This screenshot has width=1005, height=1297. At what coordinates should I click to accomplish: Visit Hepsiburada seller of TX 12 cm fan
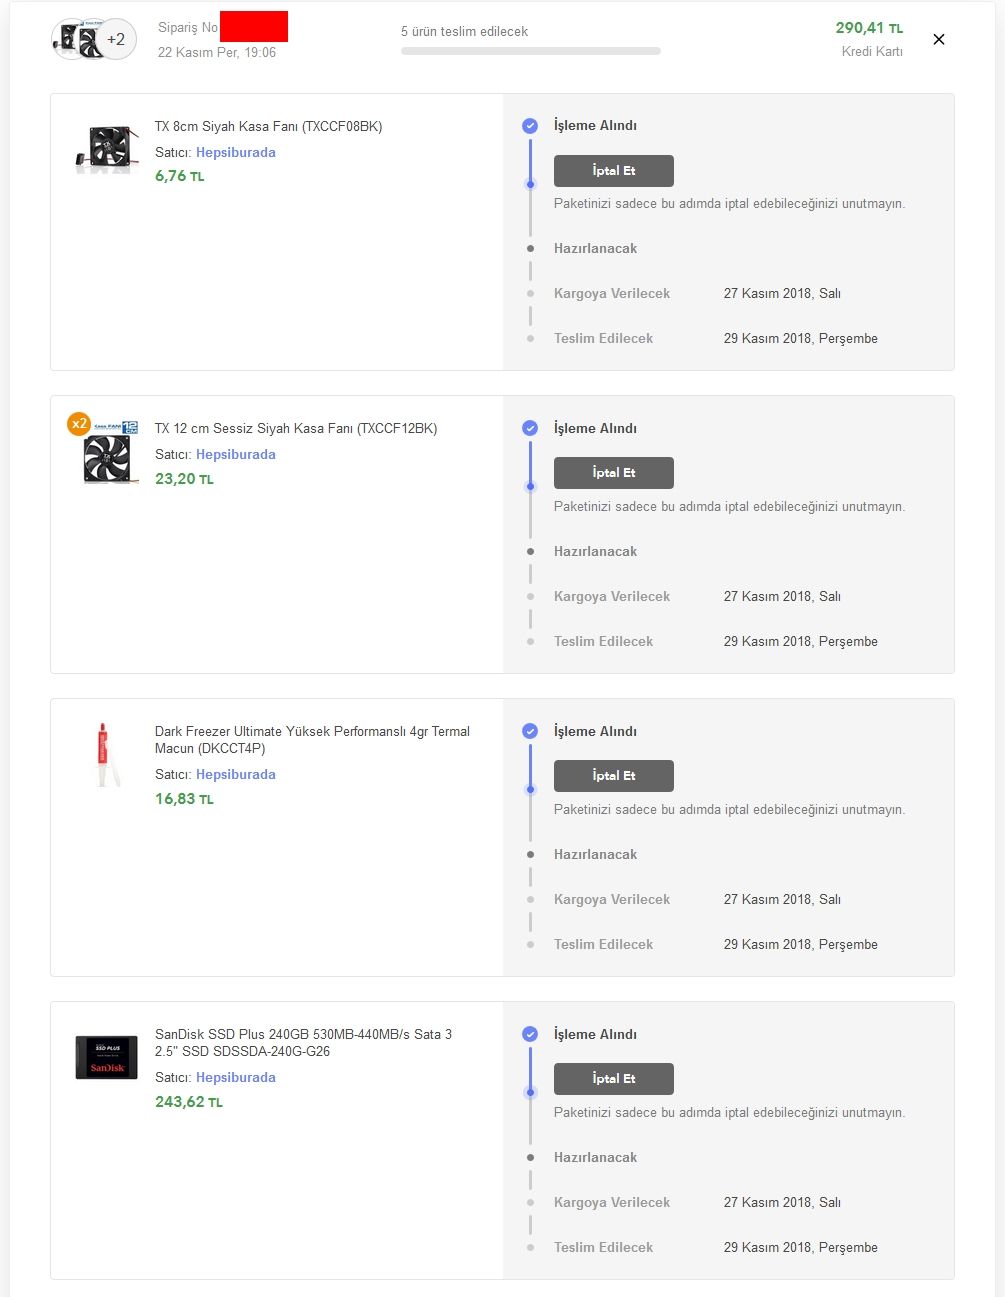click(x=235, y=455)
